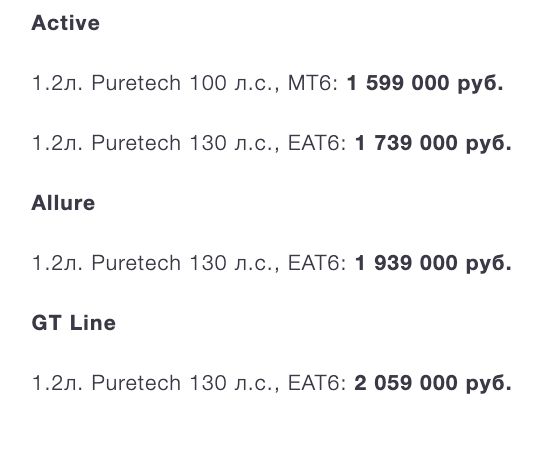
Task: Select the Allure trim heading
Action: tap(63, 203)
